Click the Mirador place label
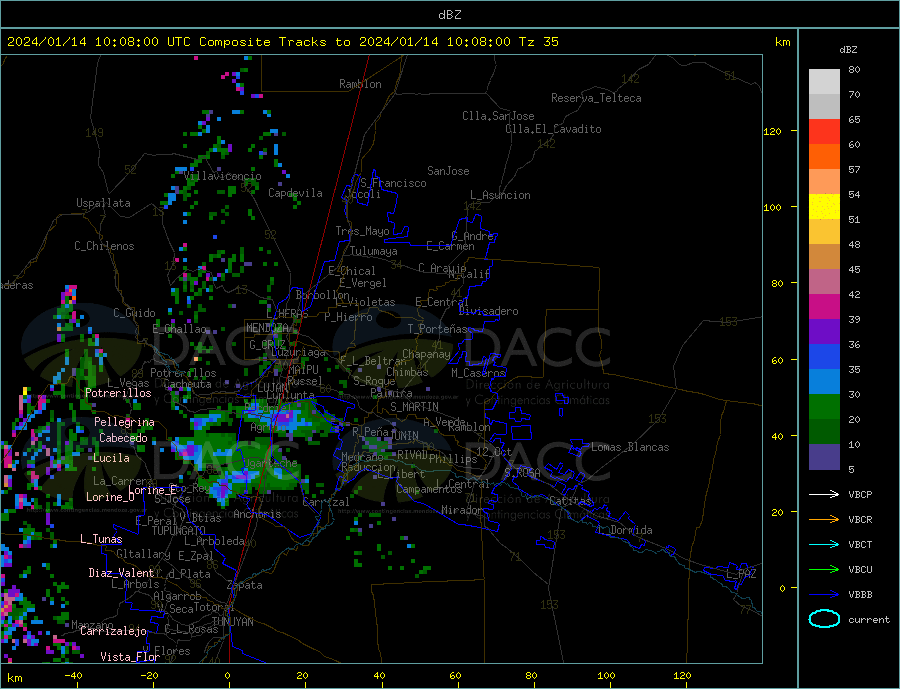 462,510
